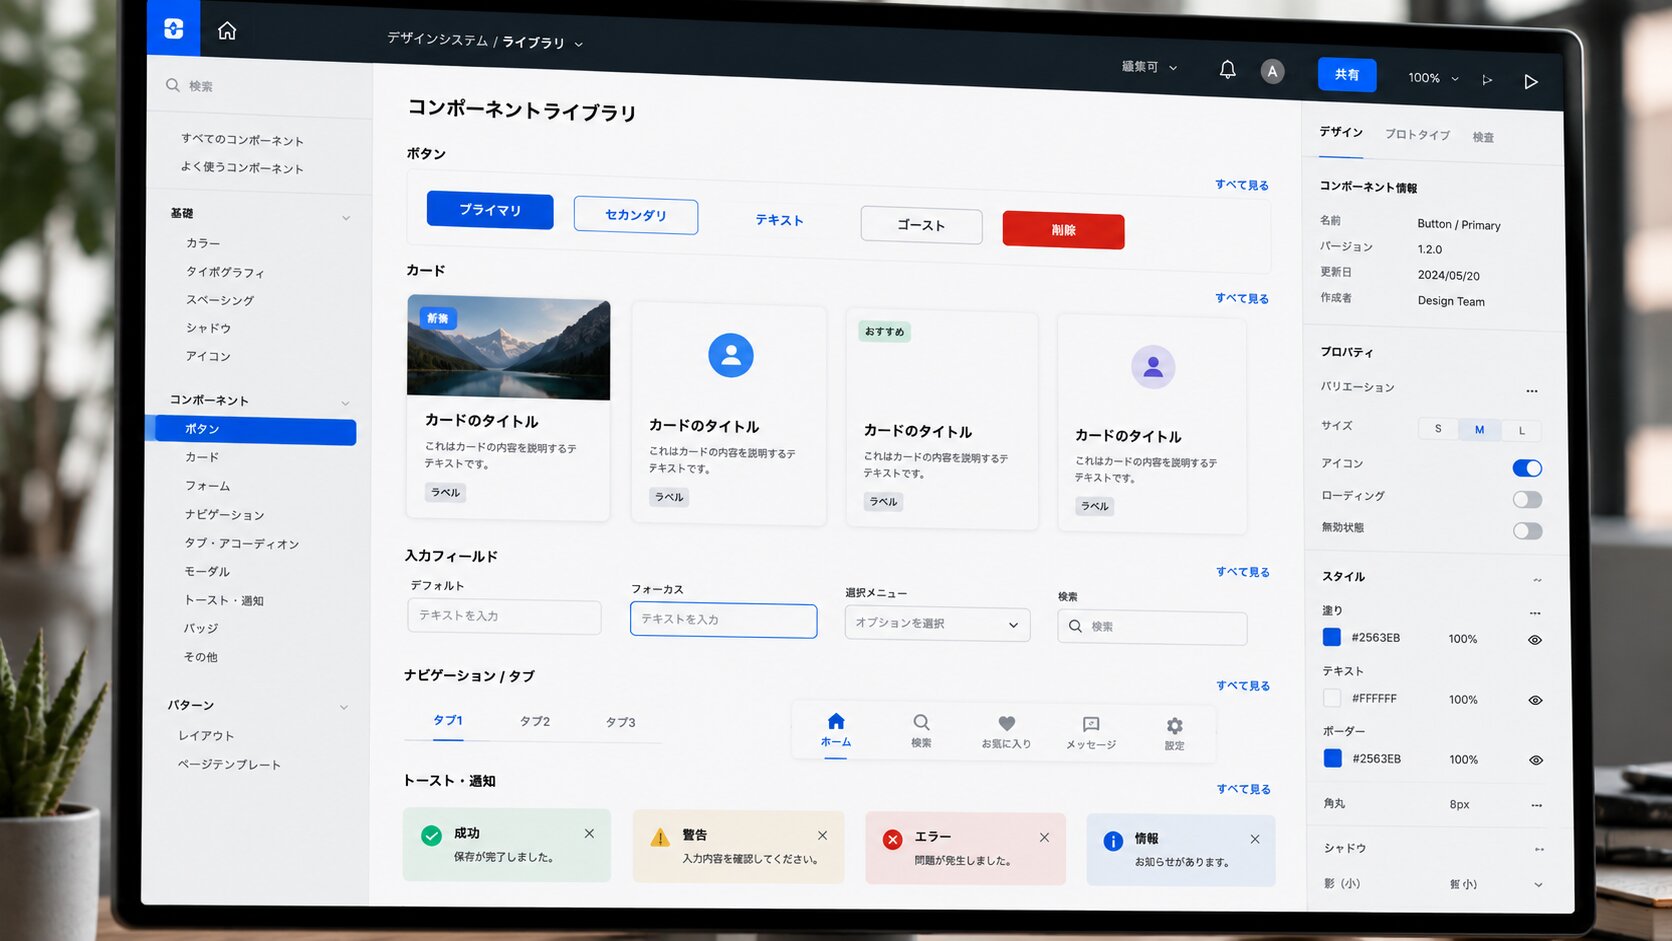The image size is (1672, 941).
Task: Click the purple user avatar card icon
Action: click(x=1153, y=367)
